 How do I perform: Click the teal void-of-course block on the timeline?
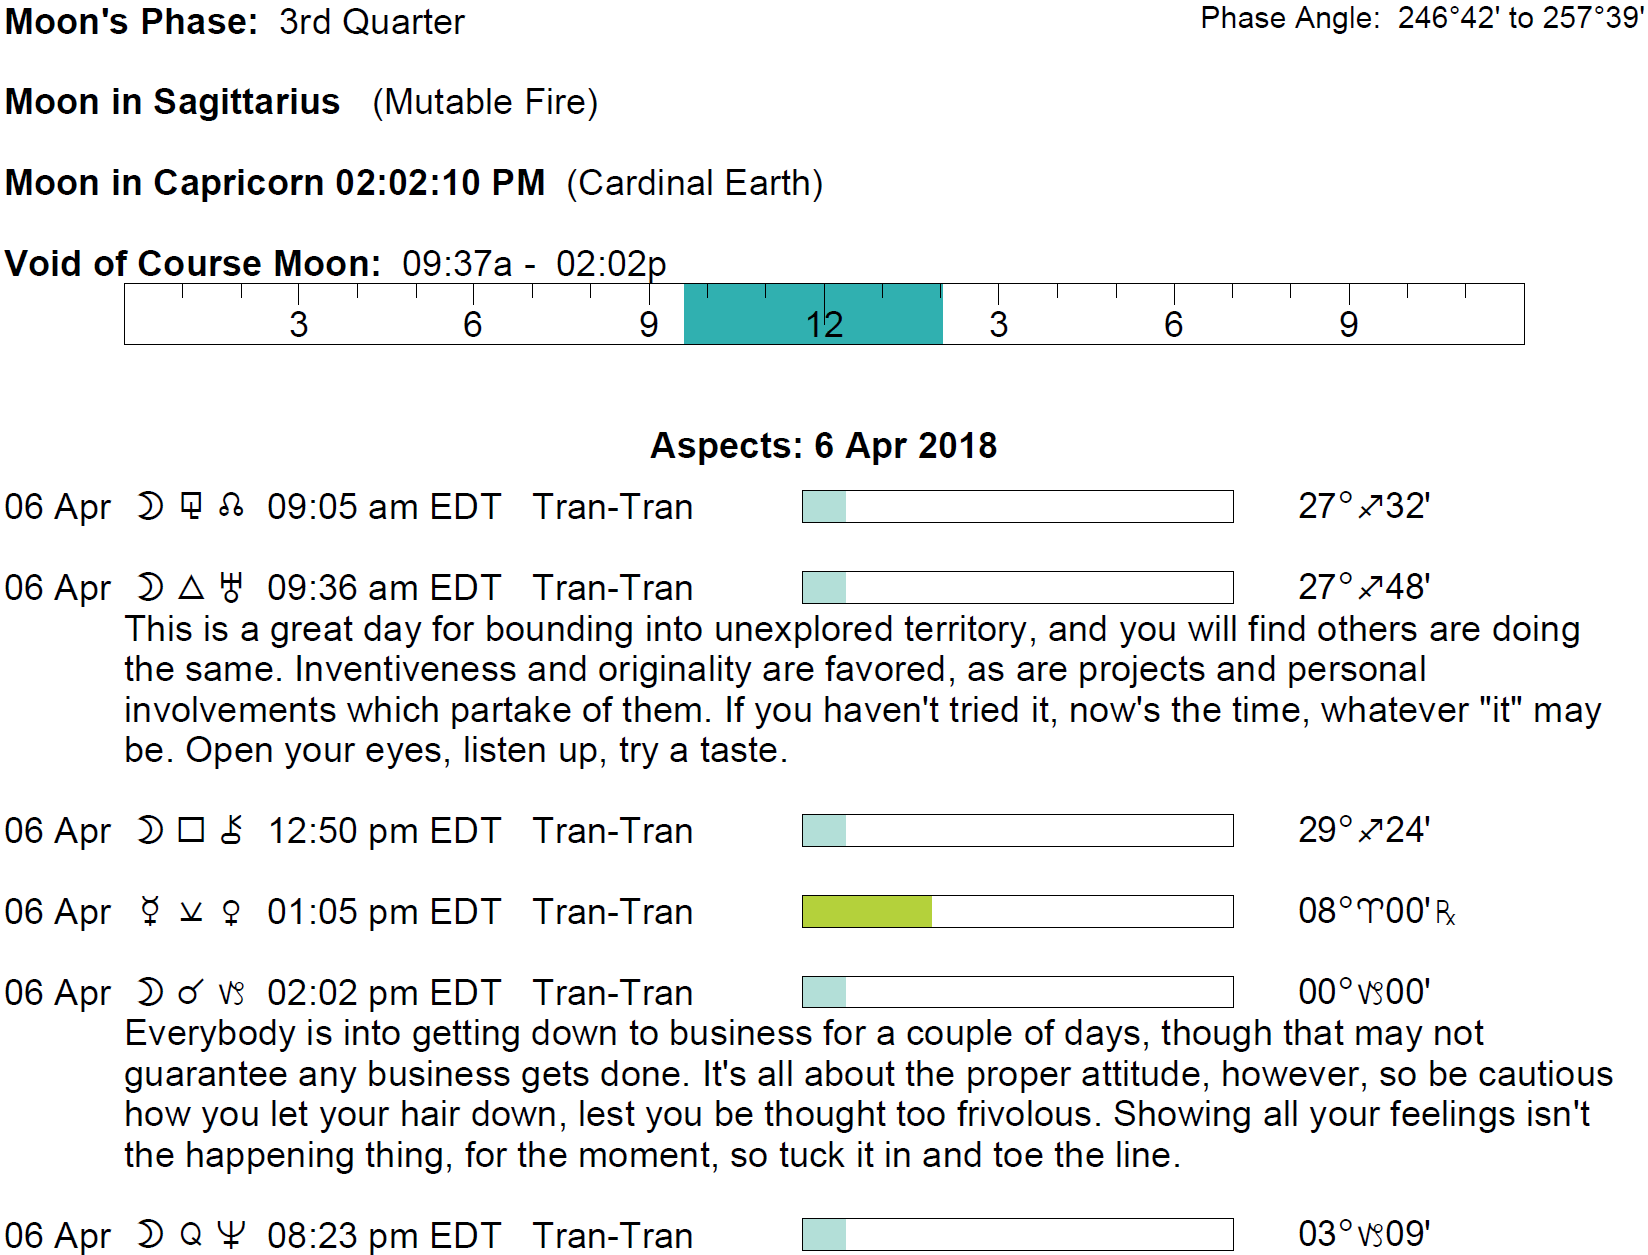[812, 314]
